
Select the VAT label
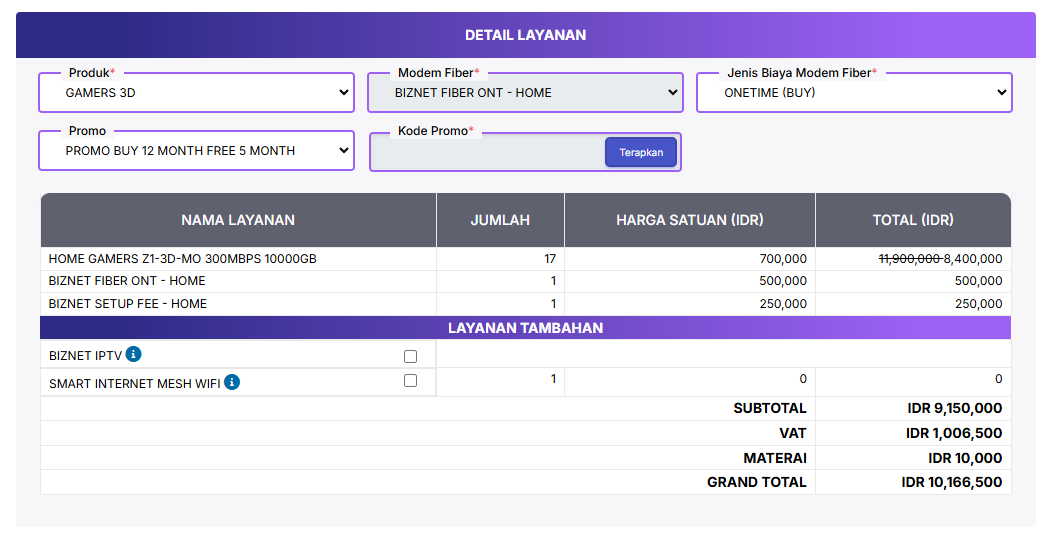793,433
